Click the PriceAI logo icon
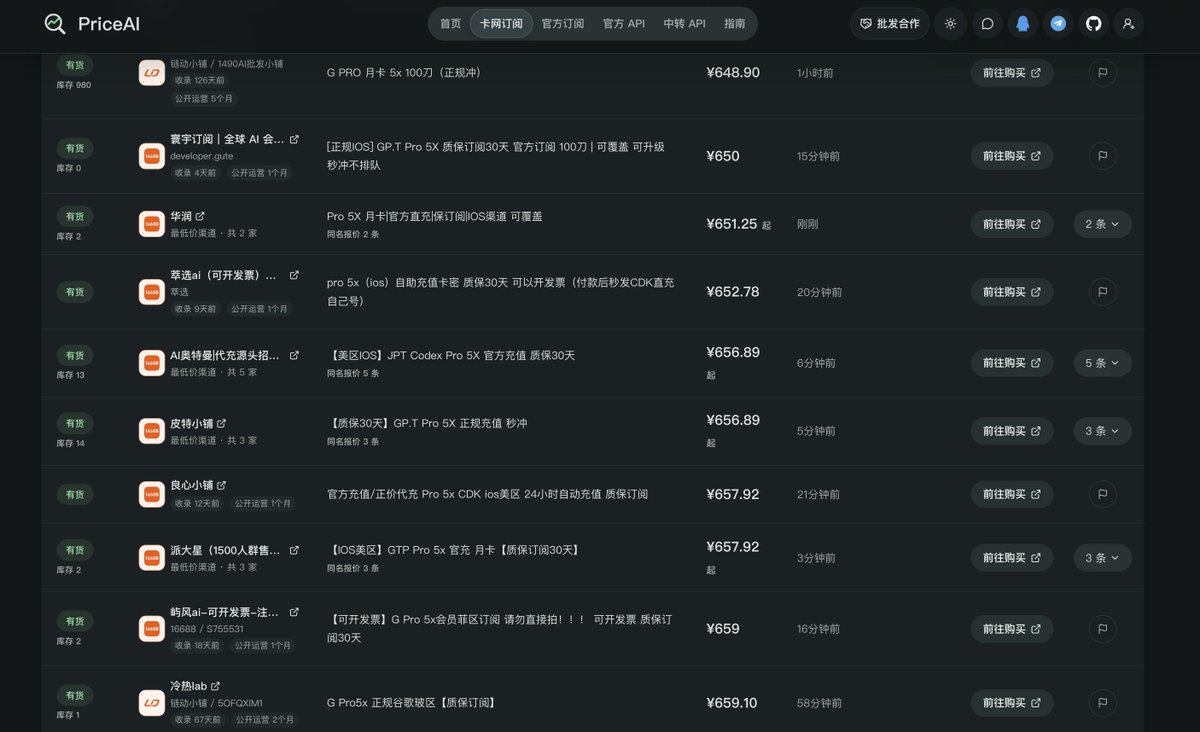 (55, 24)
